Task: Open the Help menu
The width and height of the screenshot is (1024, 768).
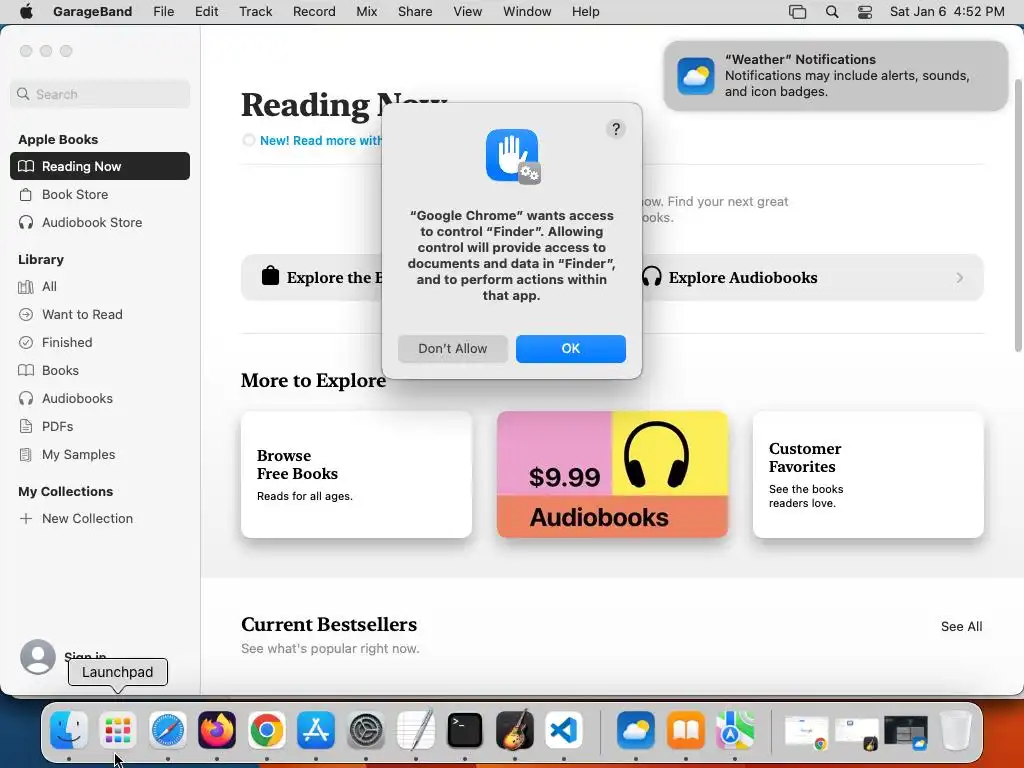Action: click(585, 12)
